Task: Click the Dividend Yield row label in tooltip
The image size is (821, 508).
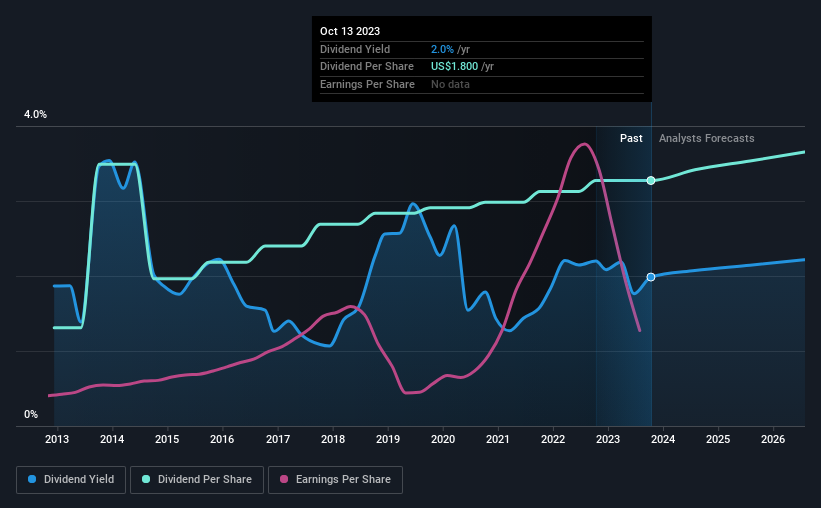Action: tap(355, 49)
